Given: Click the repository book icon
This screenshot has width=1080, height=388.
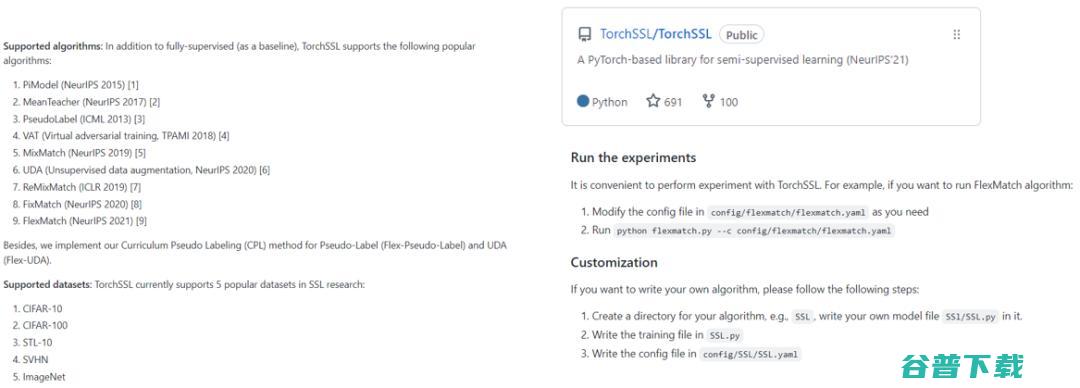Looking at the screenshot, I should point(585,34).
